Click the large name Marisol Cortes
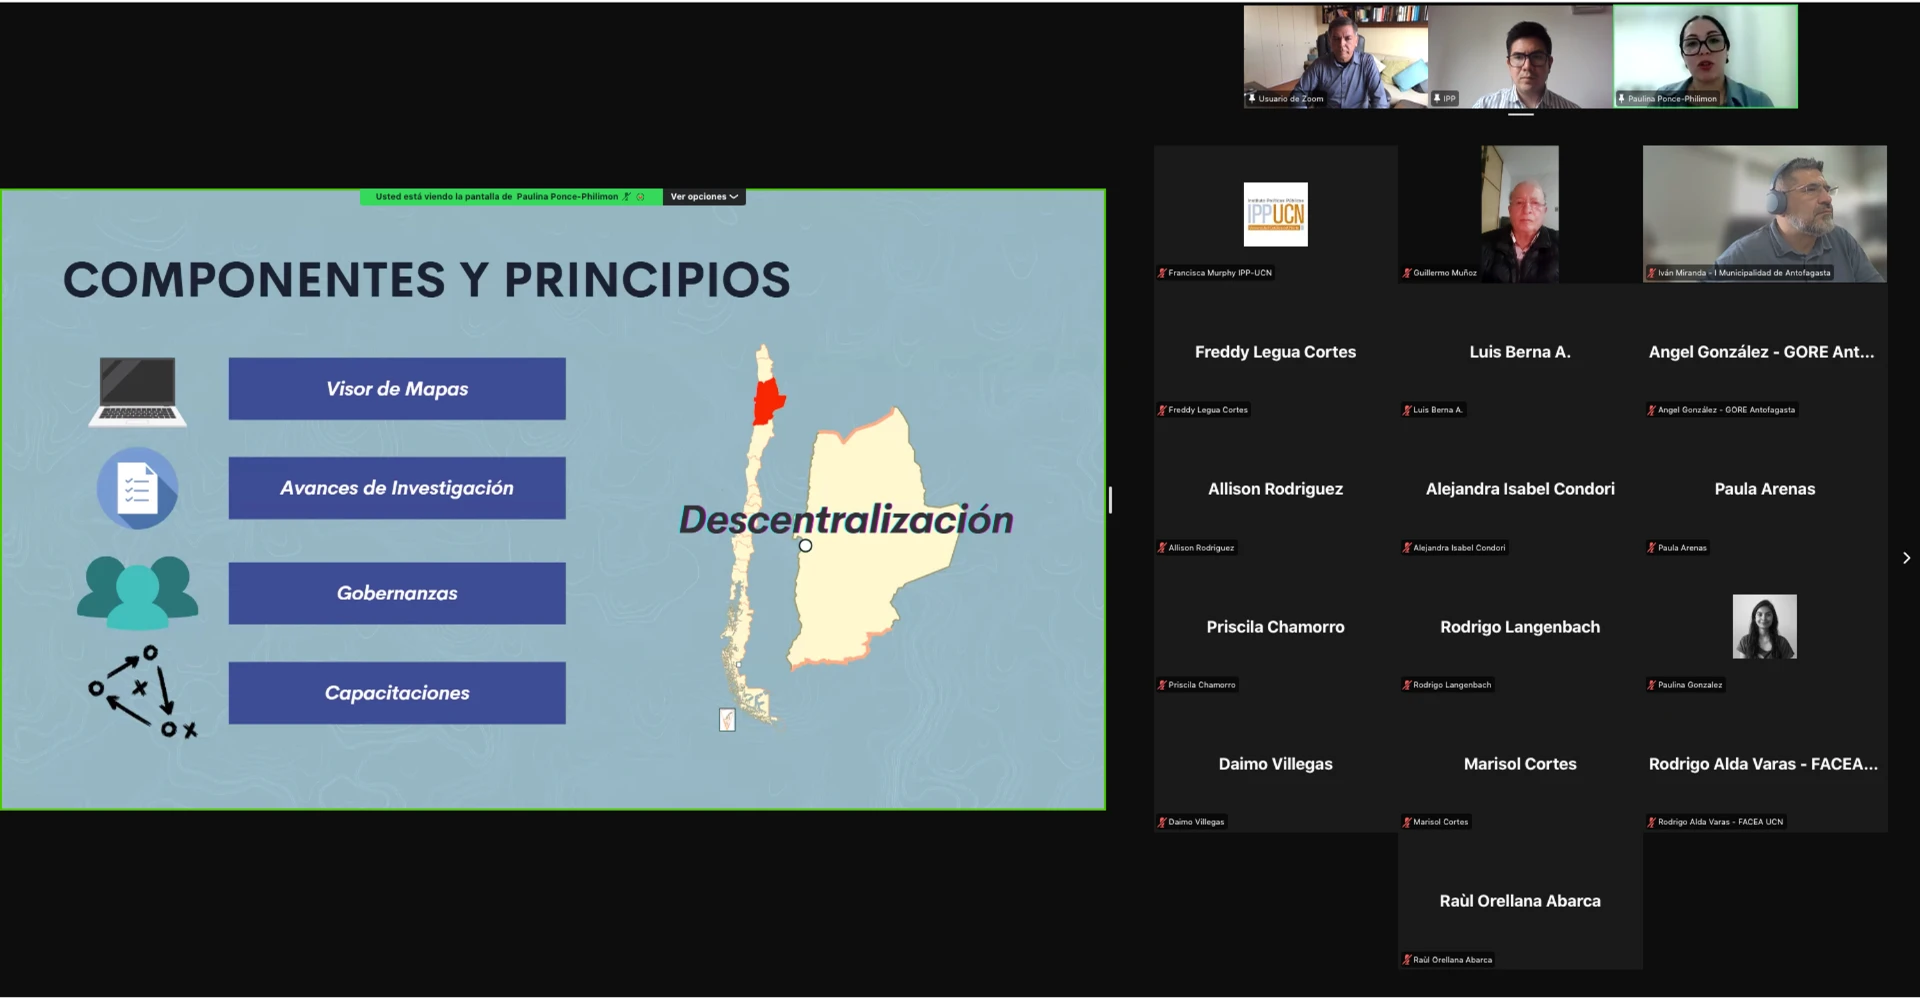This screenshot has height=998, width=1920. click(x=1520, y=764)
